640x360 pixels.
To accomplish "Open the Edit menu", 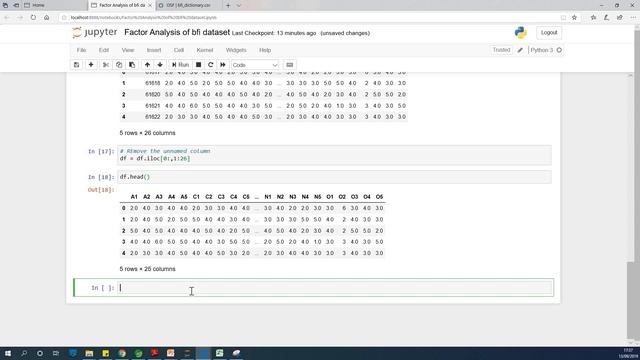I will (104, 50).
